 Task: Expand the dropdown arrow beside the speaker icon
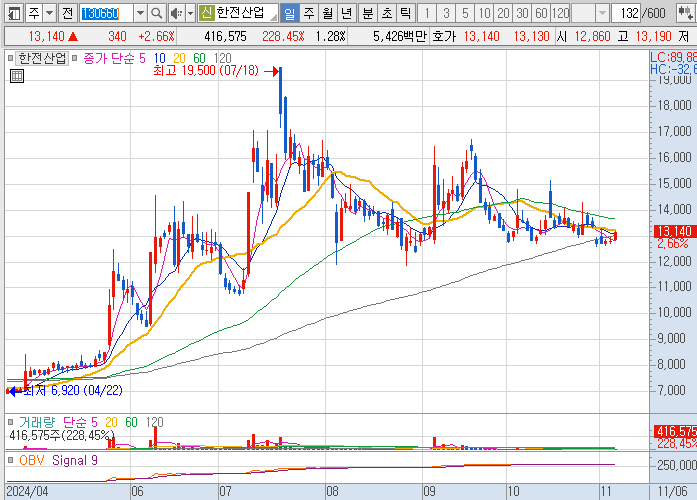pyautogui.click(x=191, y=13)
